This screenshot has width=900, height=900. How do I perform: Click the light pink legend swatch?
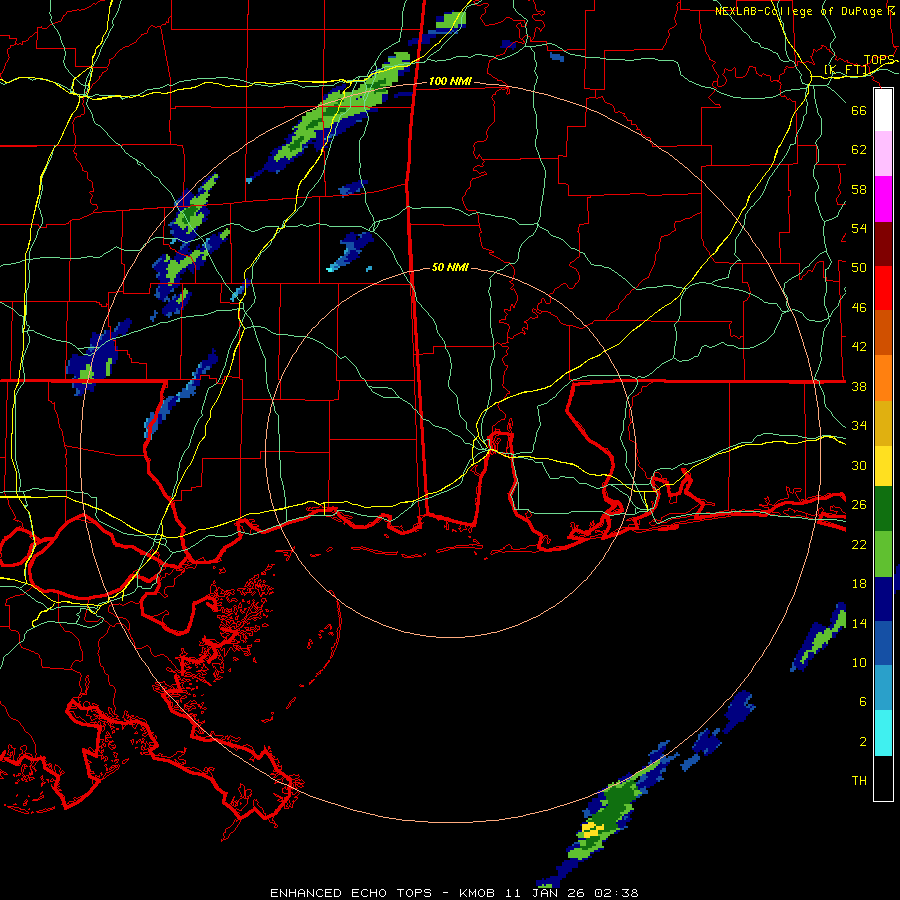point(883,153)
